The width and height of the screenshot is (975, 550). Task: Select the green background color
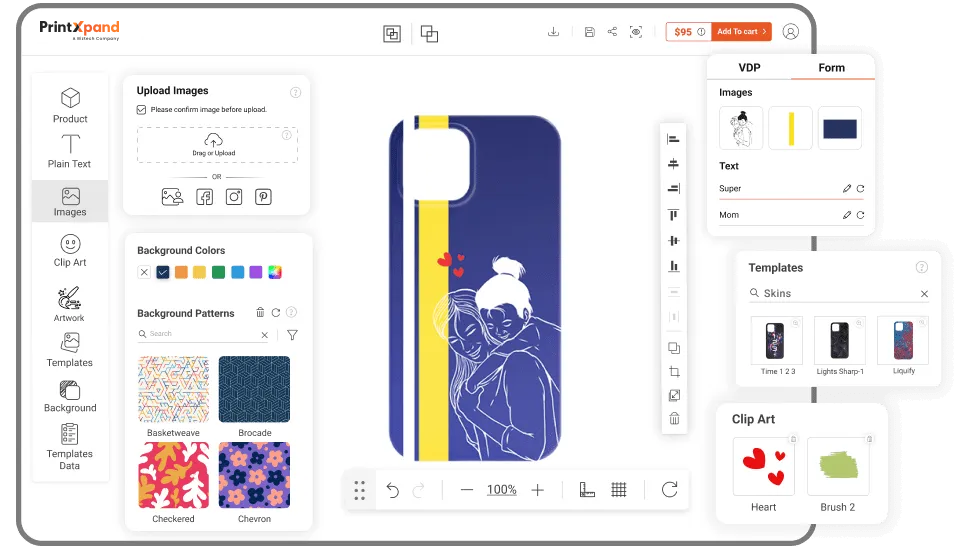pyautogui.click(x=218, y=272)
